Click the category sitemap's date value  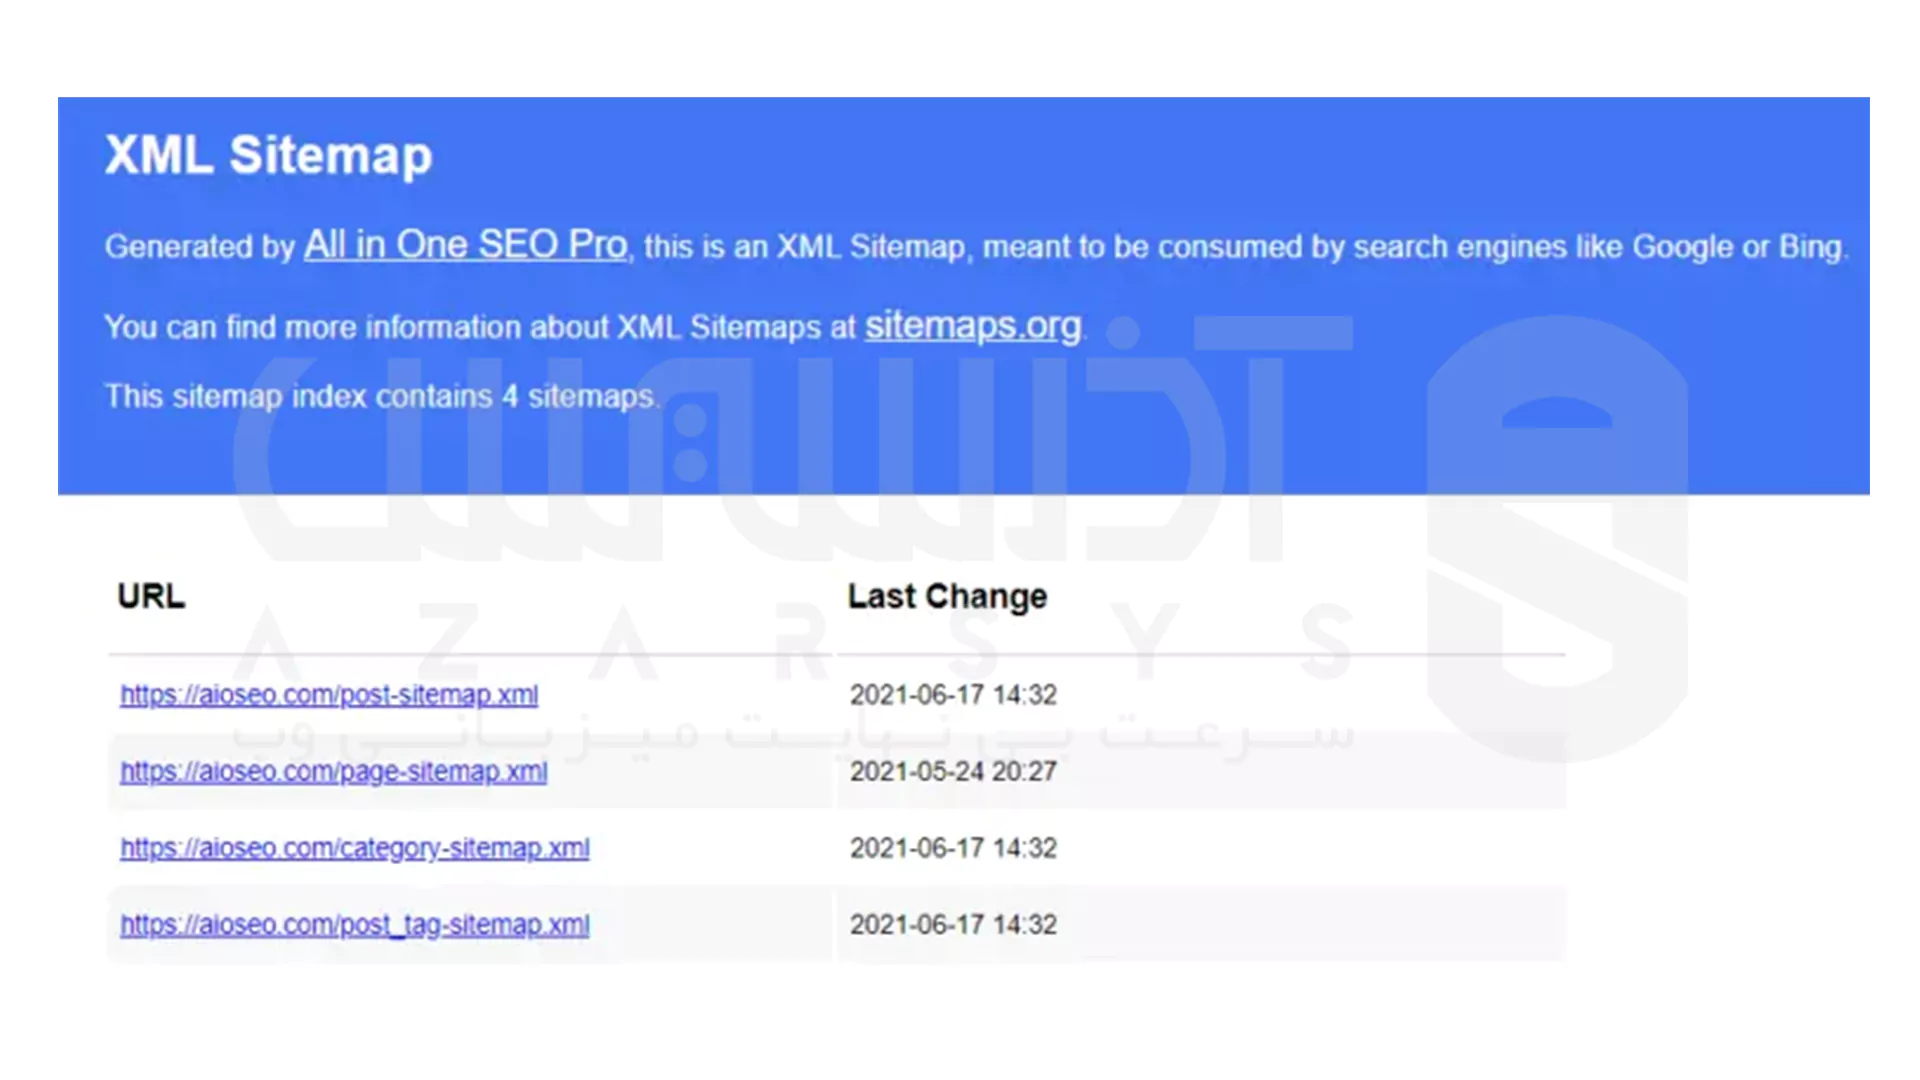[x=953, y=847]
